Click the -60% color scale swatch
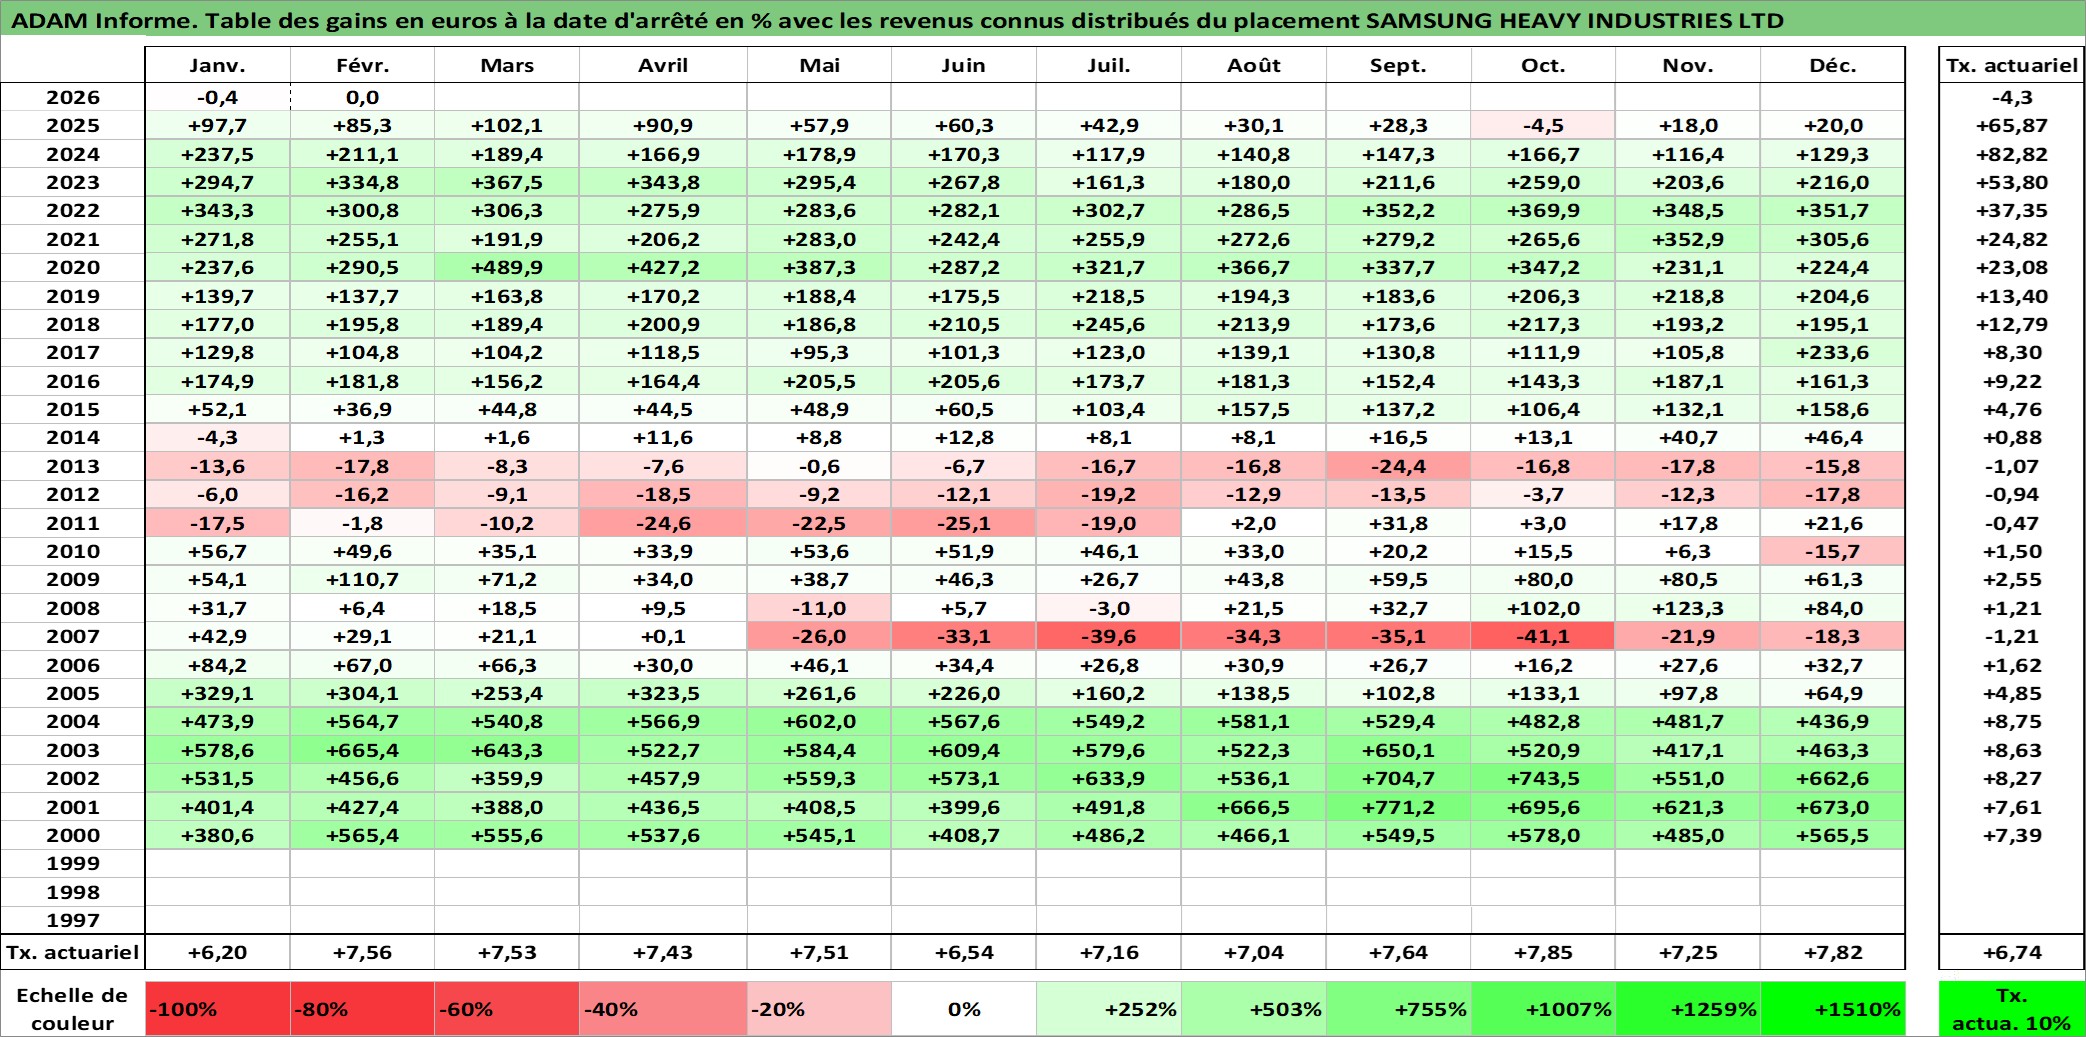 click(507, 1009)
